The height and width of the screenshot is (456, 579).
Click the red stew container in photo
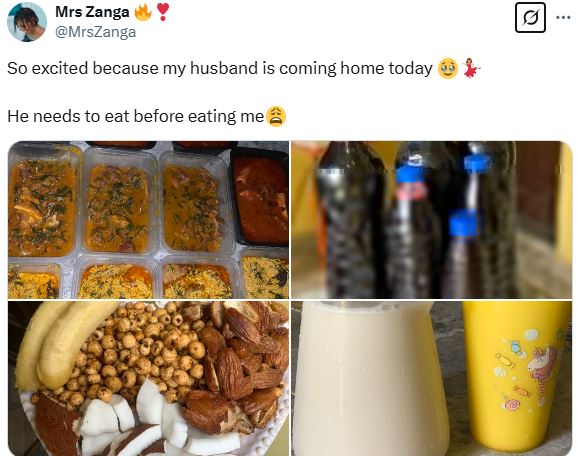pos(260,196)
